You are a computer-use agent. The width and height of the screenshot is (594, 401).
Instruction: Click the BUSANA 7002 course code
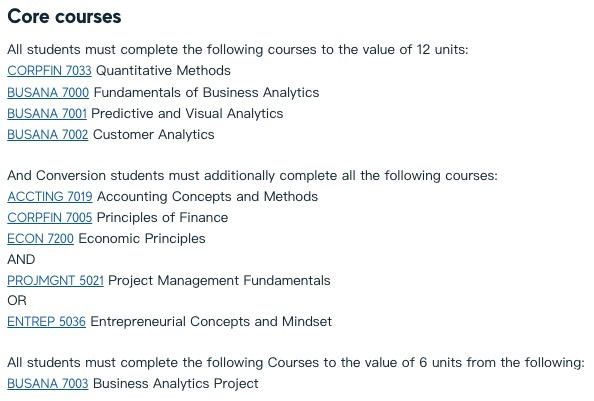click(x=48, y=134)
